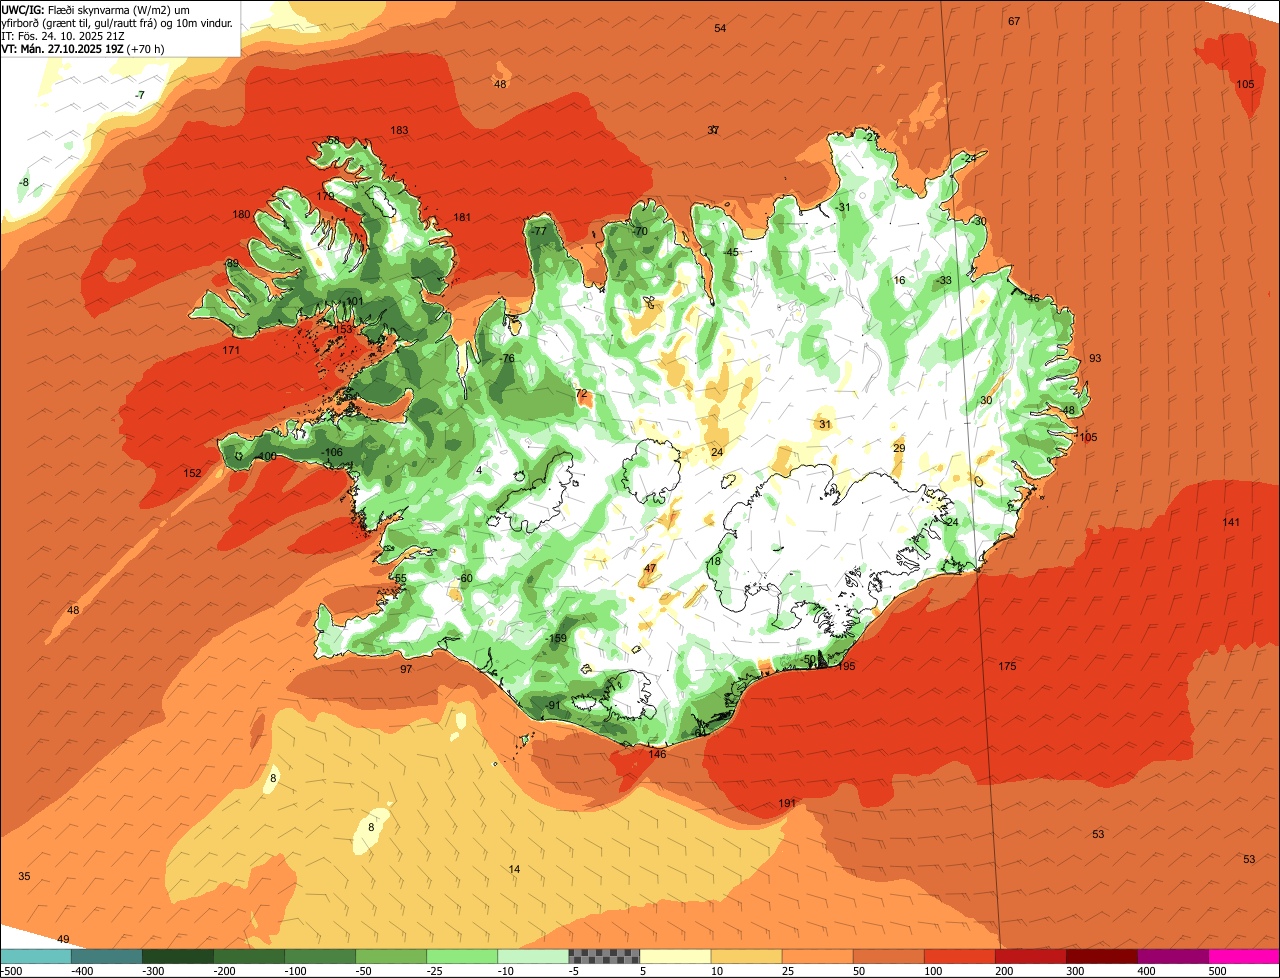
Task: Click the value 171 on the map
Action: click(231, 351)
